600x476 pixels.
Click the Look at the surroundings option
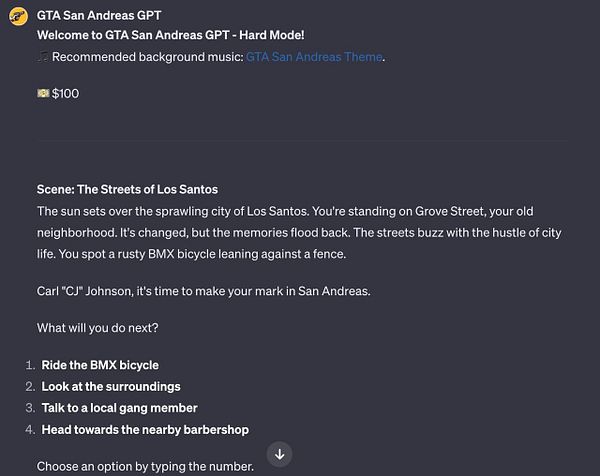pyautogui.click(x=111, y=386)
